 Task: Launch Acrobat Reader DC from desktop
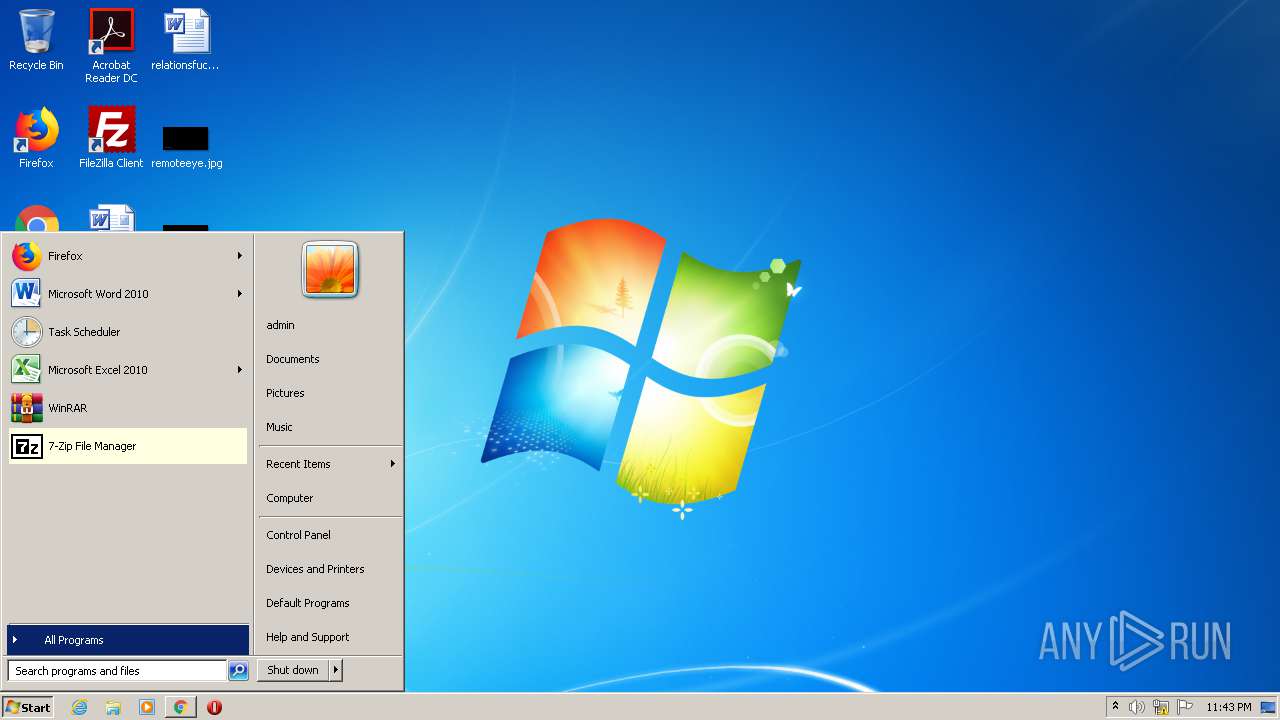111,46
